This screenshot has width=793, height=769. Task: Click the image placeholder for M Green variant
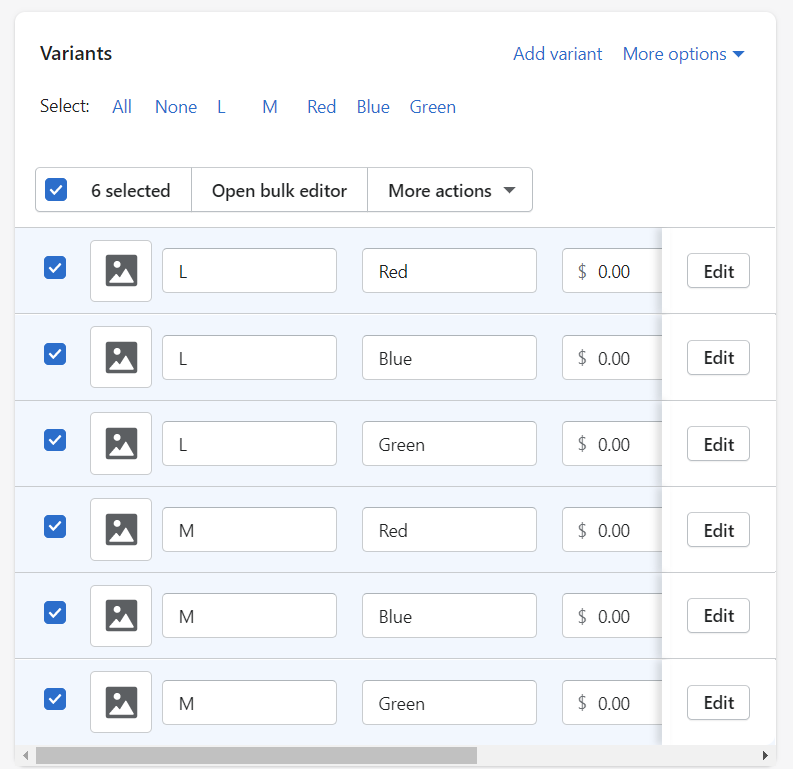[x=121, y=702]
